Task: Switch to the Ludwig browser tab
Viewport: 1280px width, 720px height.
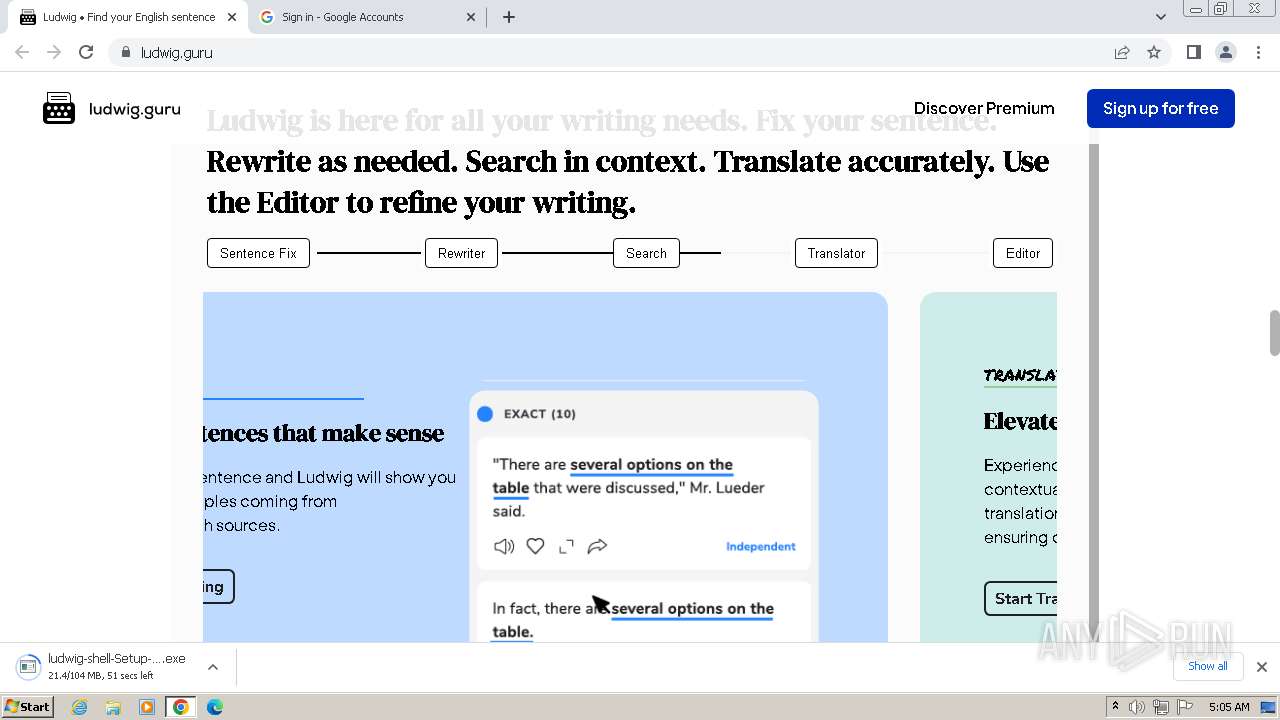Action: [128, 17]
